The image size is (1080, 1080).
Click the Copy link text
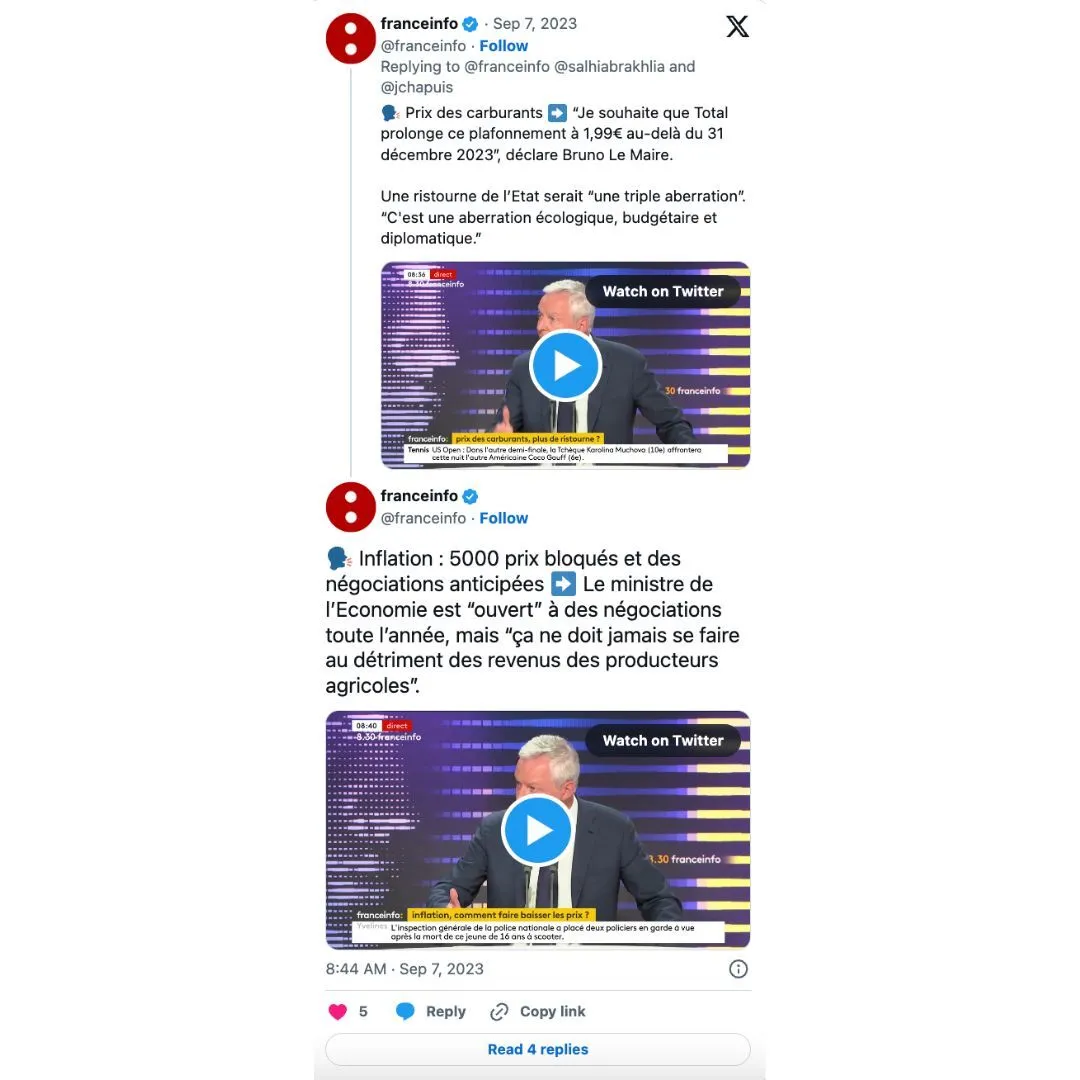(x=552, y=1011)
